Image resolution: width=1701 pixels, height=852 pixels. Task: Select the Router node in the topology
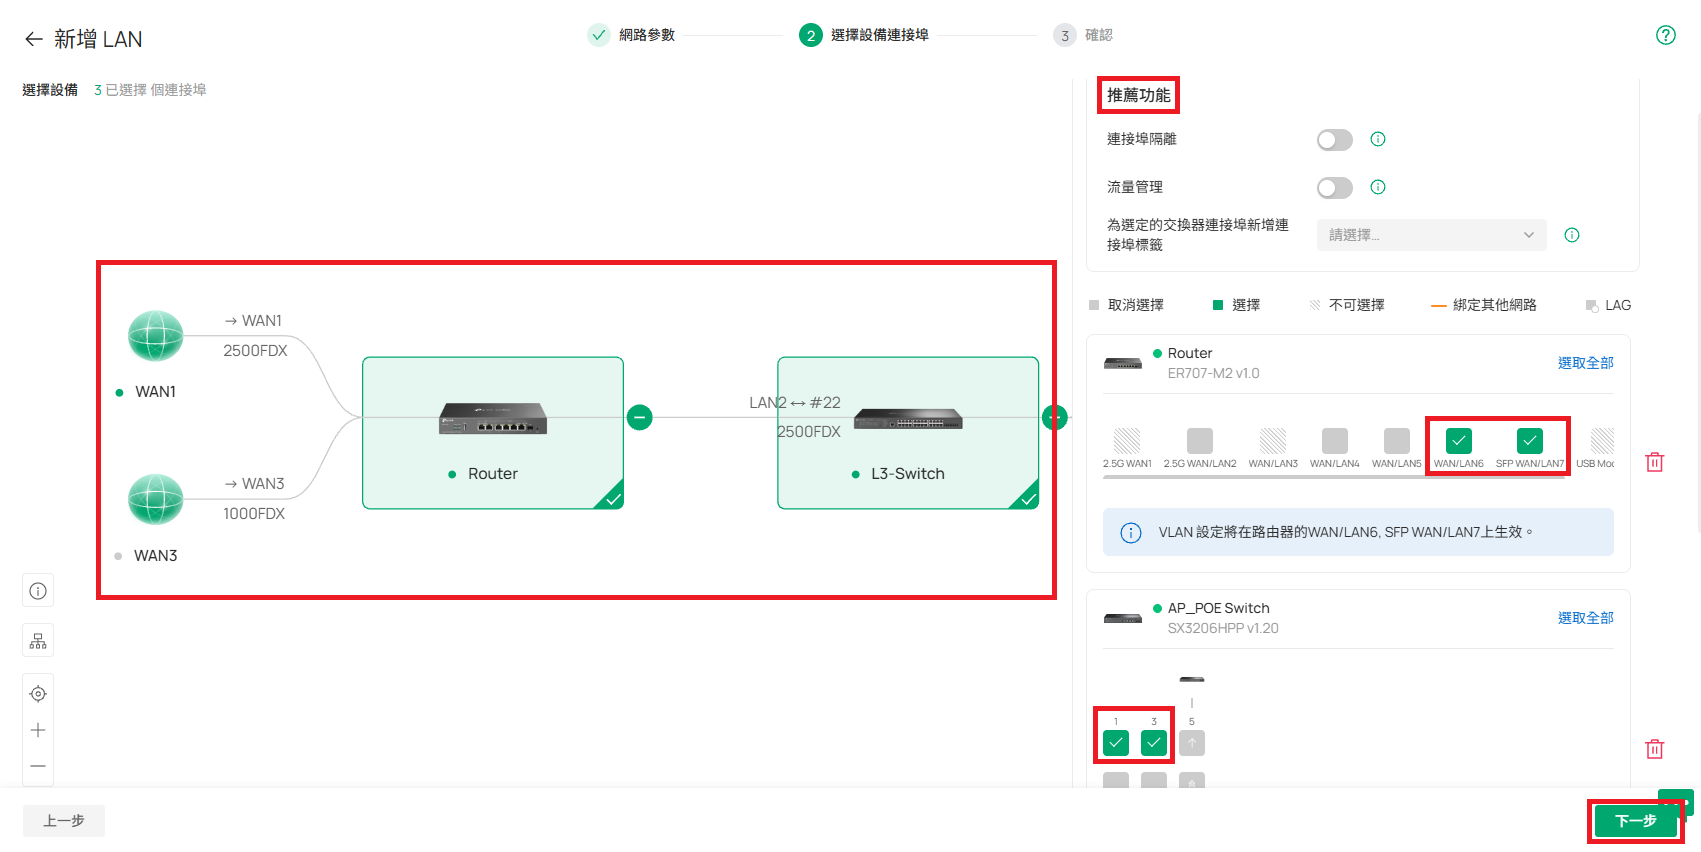click(x=493, y=433)
